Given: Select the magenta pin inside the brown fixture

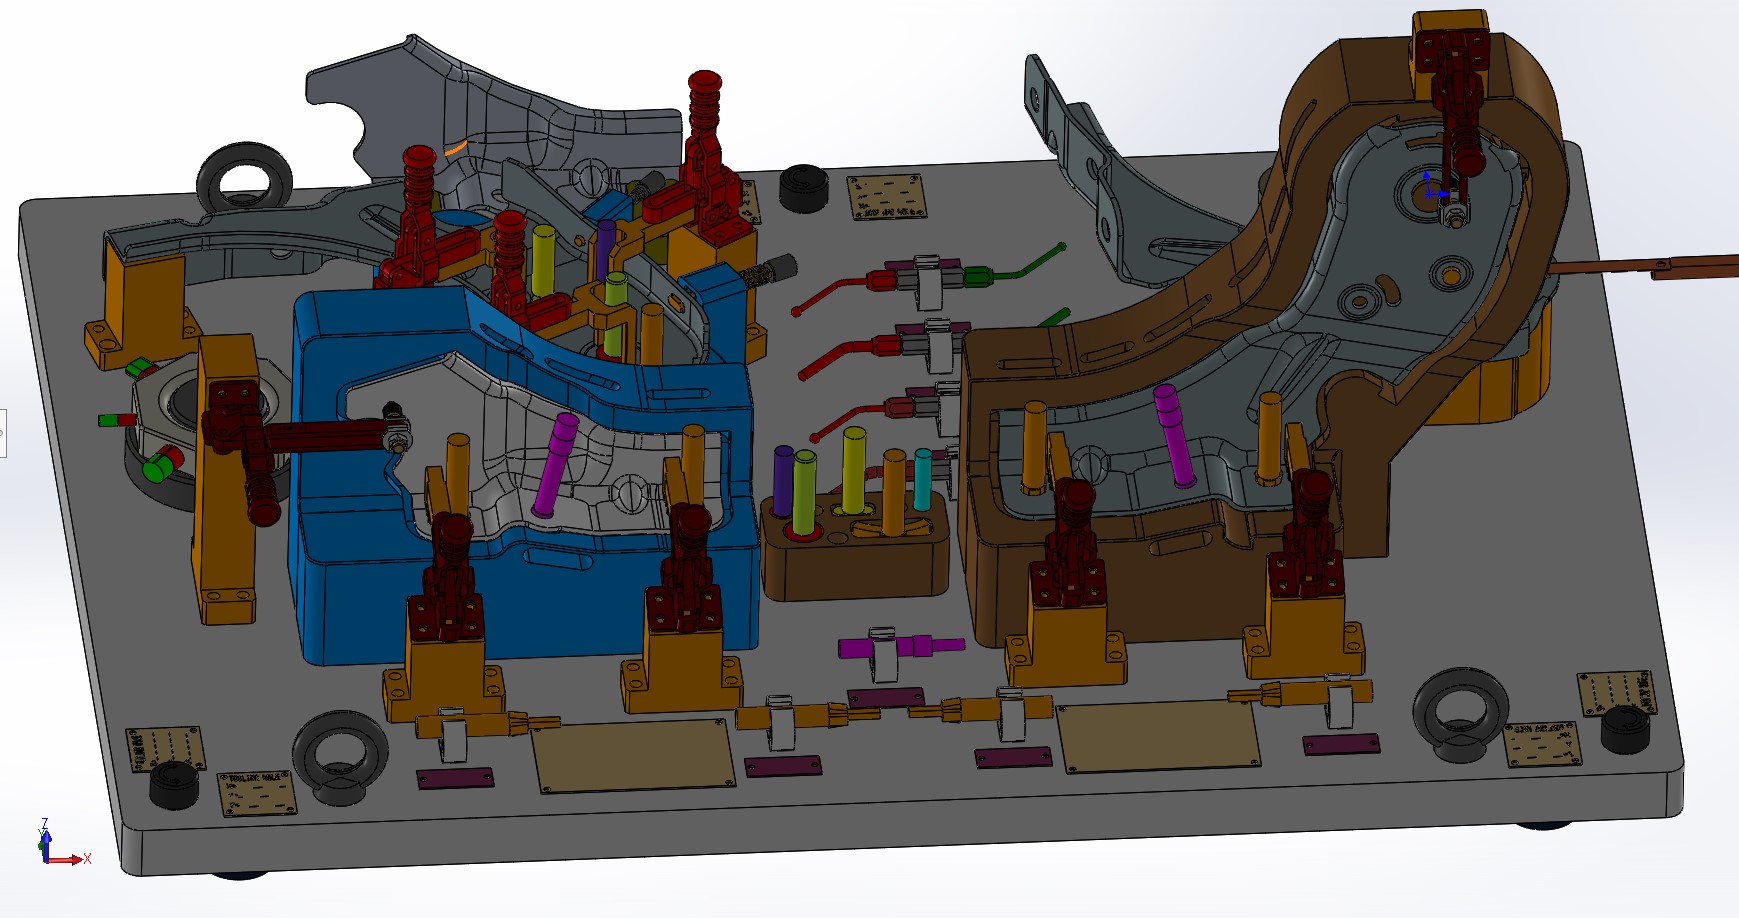Looking at the screenshot, I should pyautogui.click(x=1173, y=435).
